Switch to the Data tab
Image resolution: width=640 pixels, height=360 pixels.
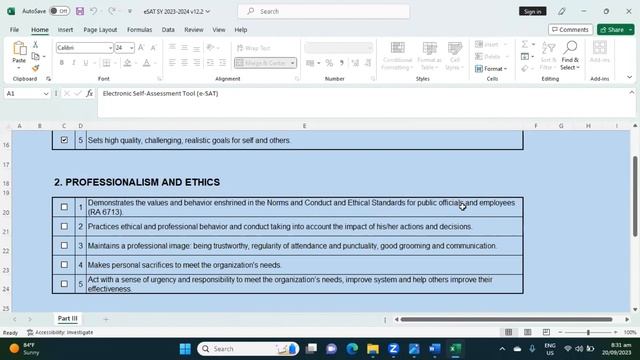(168, 30)
